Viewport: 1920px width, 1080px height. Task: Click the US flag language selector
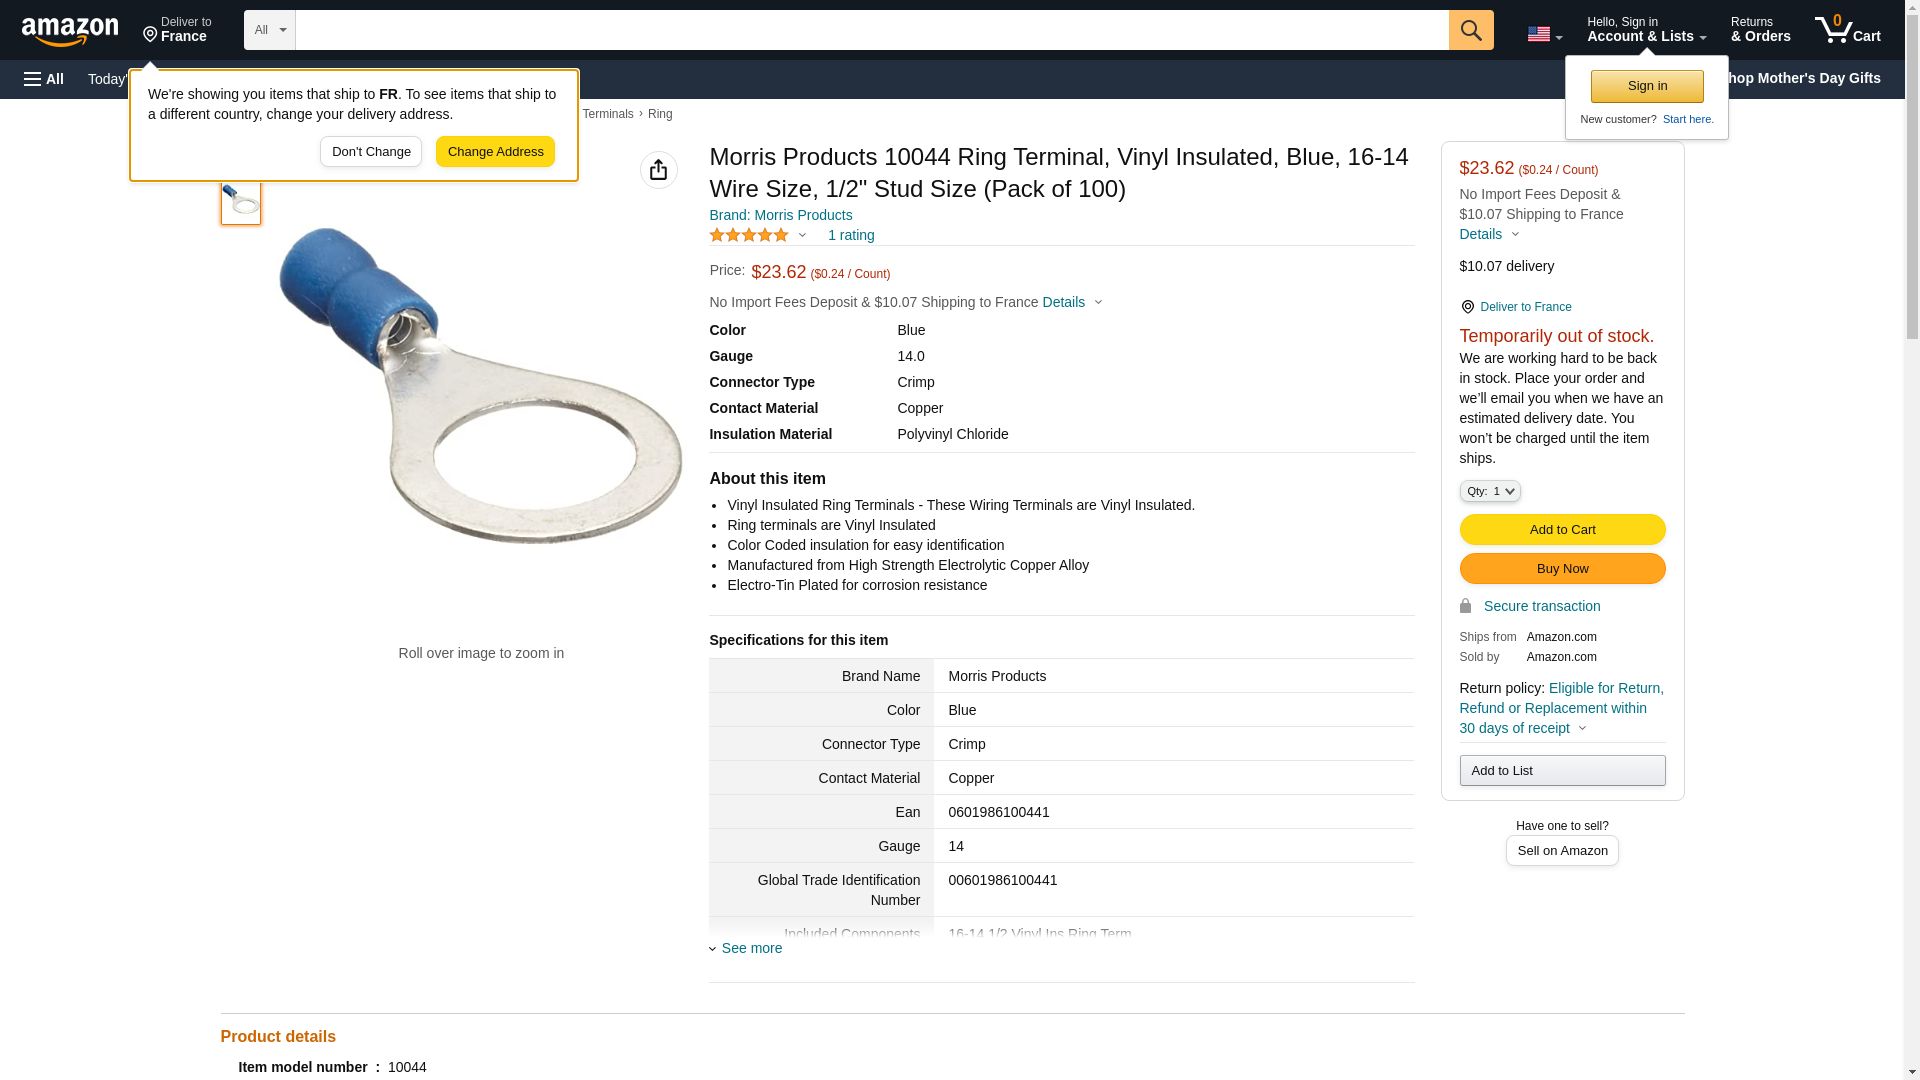click(x=1543, y=34)
